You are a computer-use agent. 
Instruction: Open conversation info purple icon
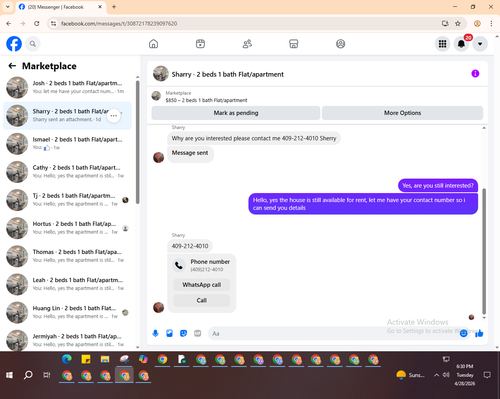pos(475,74)
